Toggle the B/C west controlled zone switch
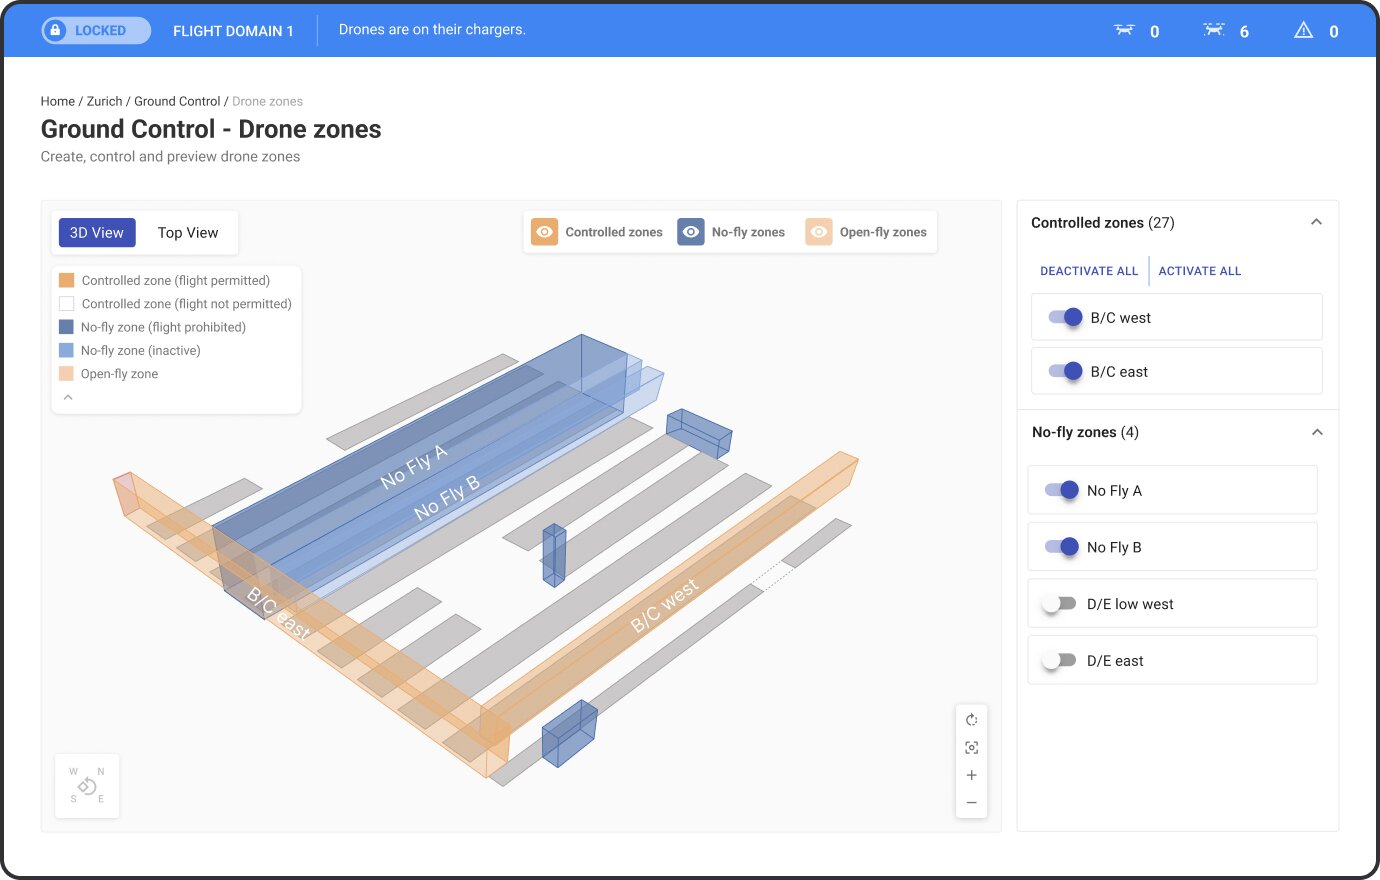This screenshot has width=1380, height=880. tap(1066, 318)
